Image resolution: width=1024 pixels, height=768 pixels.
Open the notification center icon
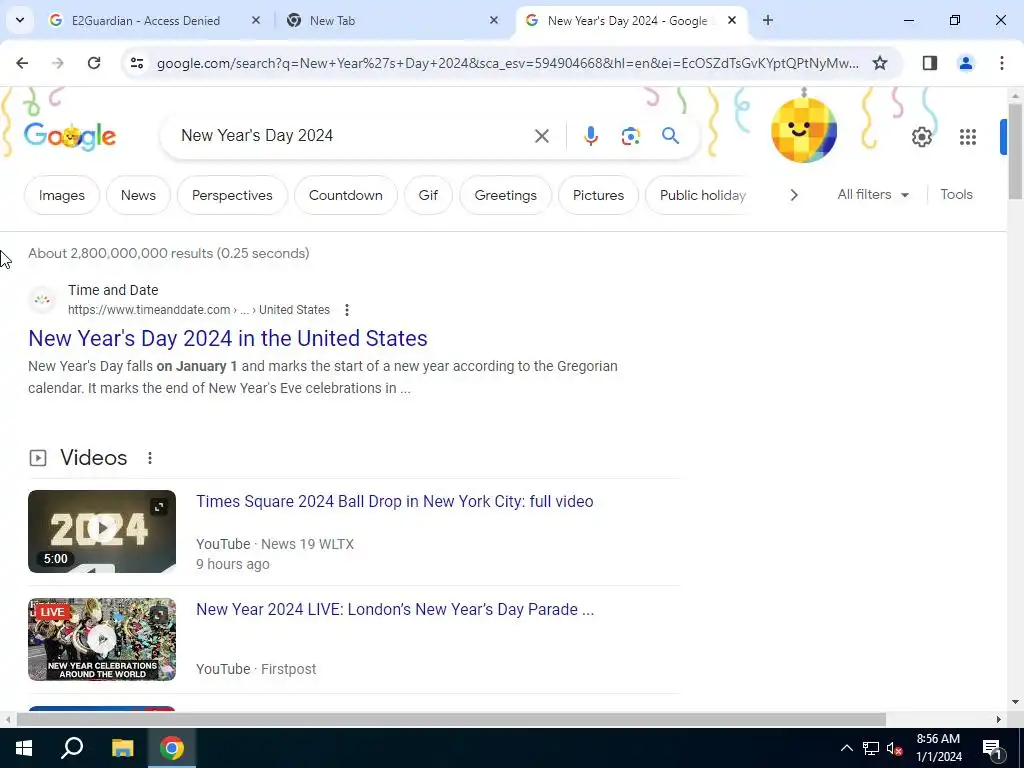click(992, 748)
